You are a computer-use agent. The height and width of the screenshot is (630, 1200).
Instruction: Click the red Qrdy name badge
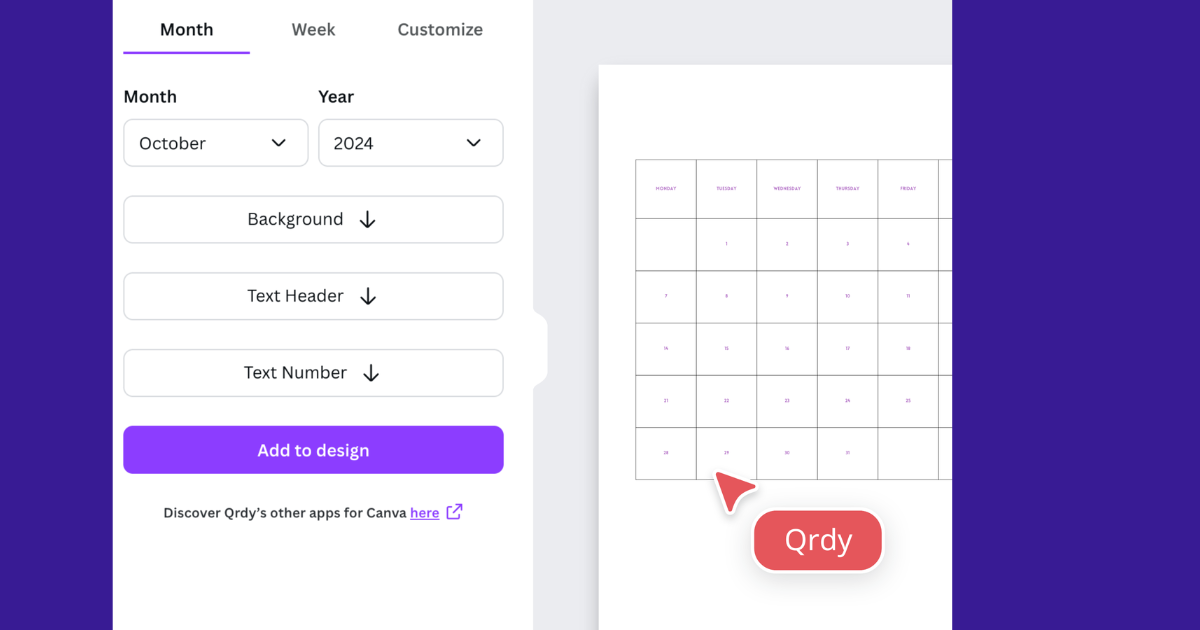pos(818,541)
